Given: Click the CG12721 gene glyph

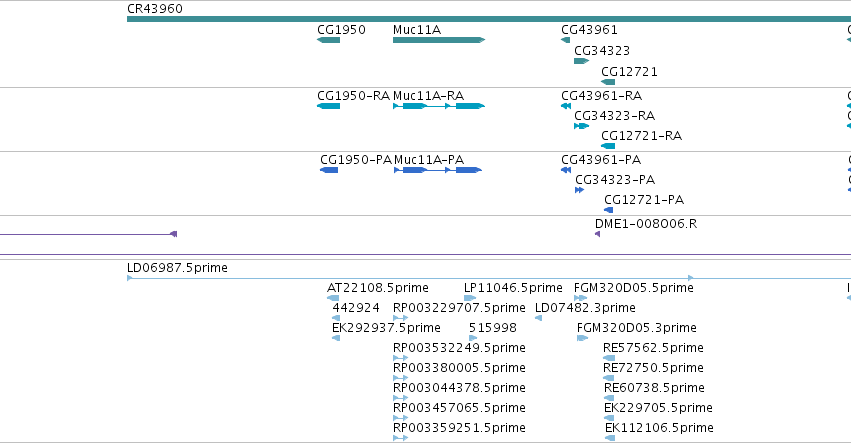Looking at the screenshot, I should 608,82.
